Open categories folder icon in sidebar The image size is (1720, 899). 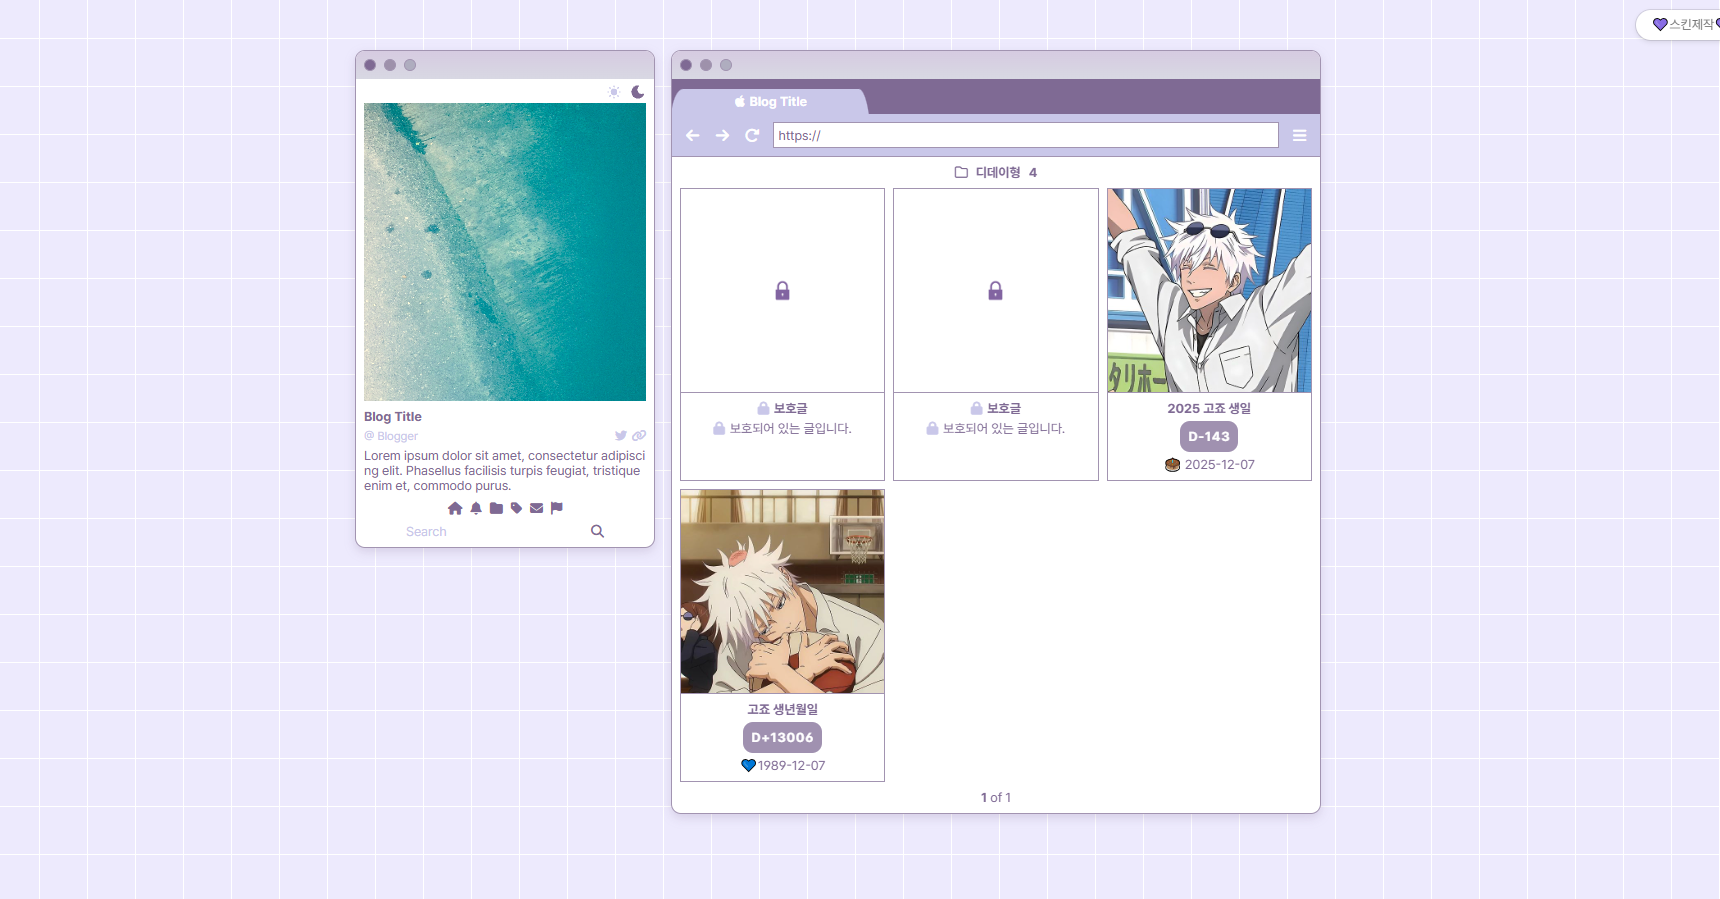[x=496, y=508]
